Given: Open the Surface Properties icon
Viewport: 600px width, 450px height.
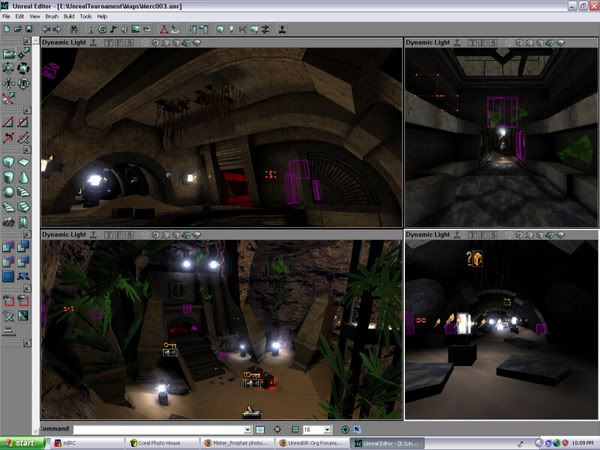Looking at the screenshot, I should click(x=204, y=29).
